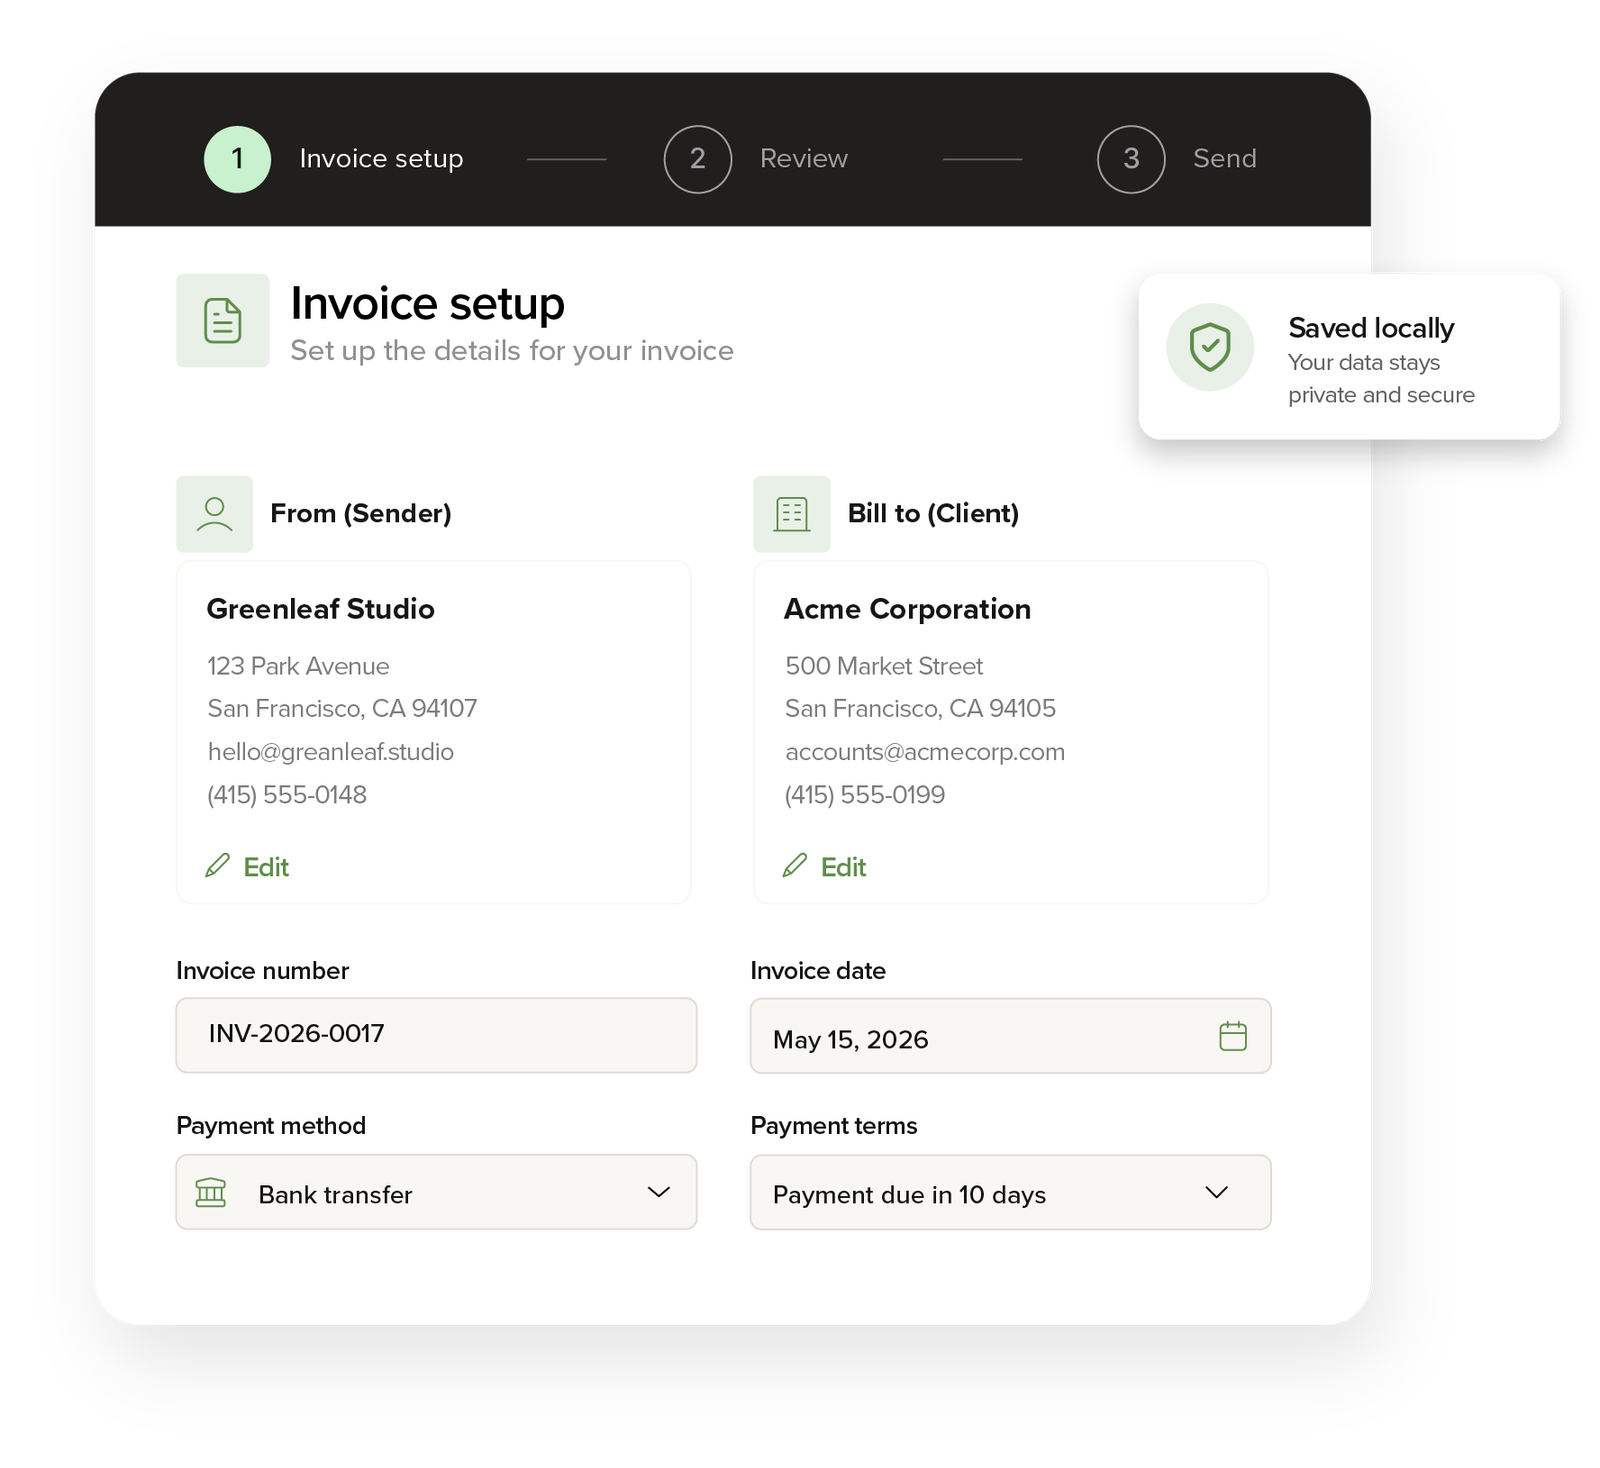1600x1468 pixels.
Task: Click the large Invoice setup page heading
Action: pos(427,304)
